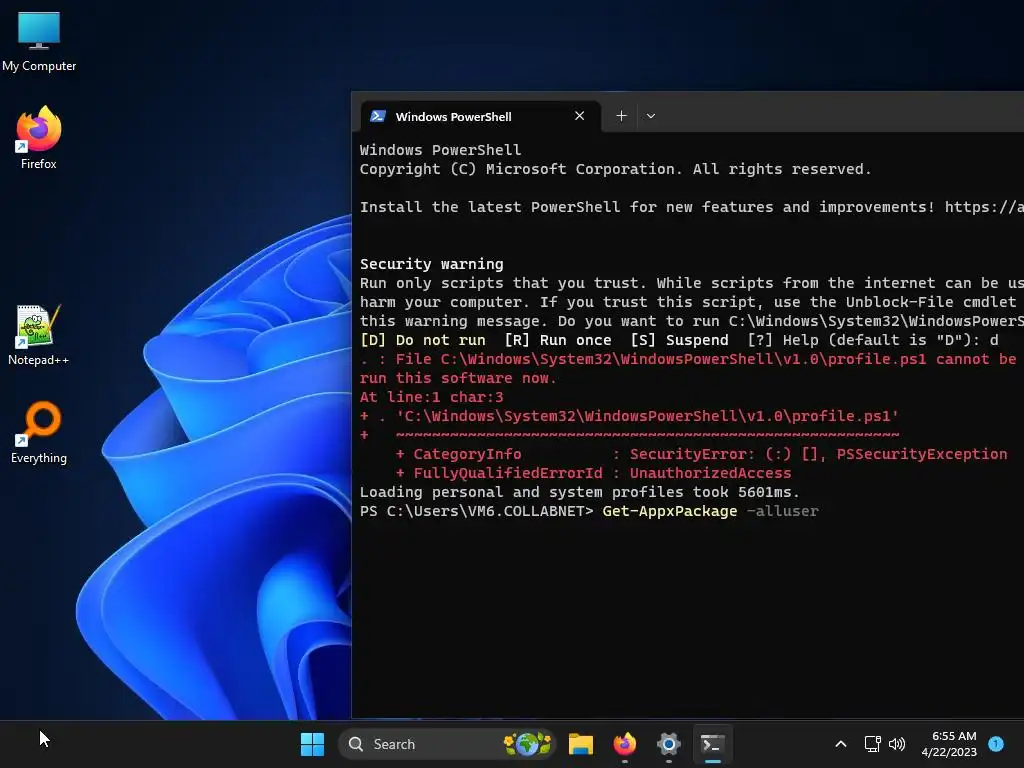
Task: Click the '-alluser' suggestion text
Action: pyautogui.click(x=782, y=511)
